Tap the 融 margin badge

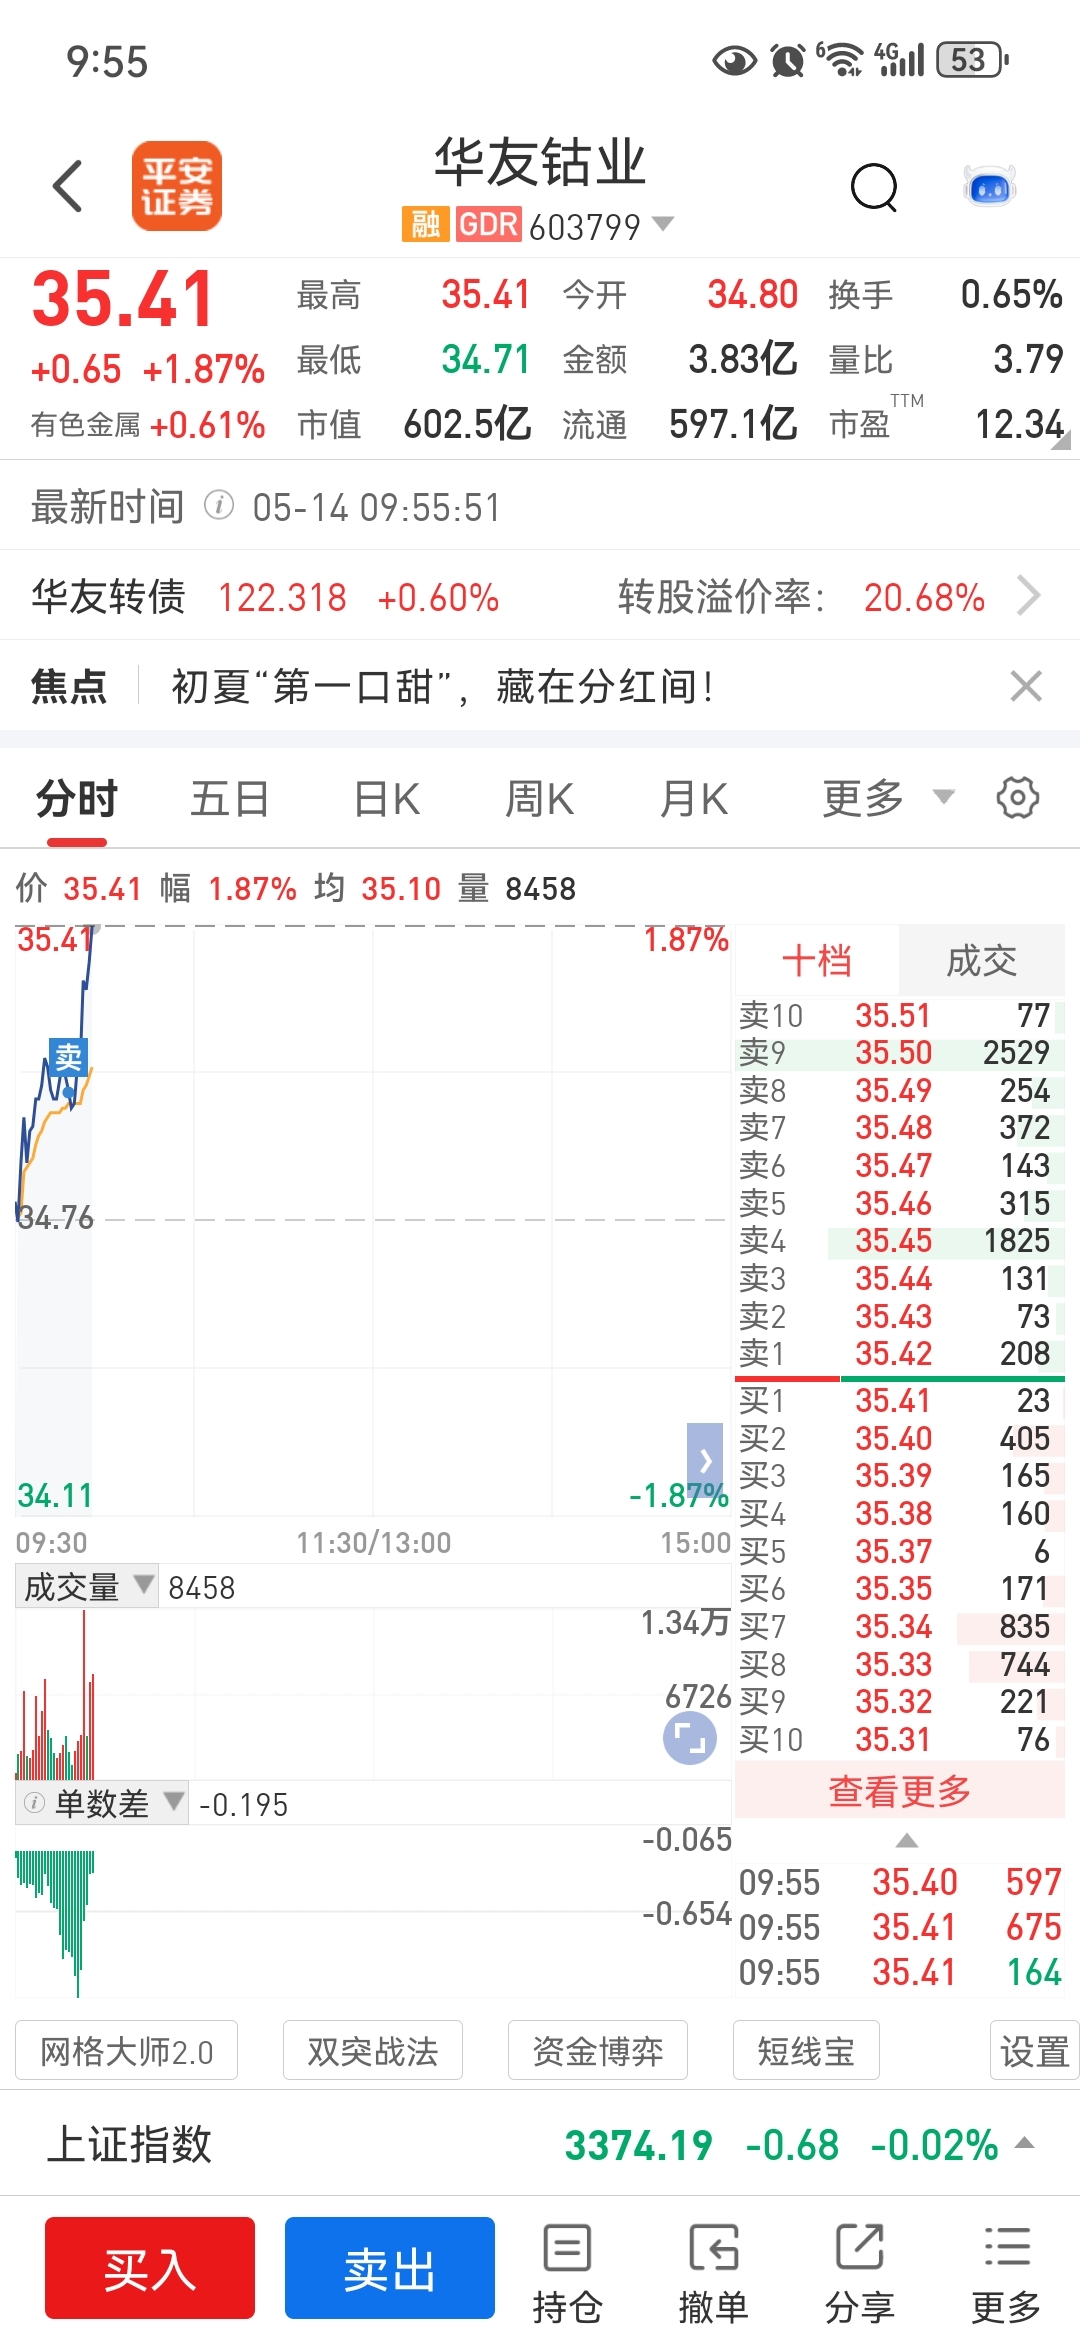(x=425, y=224)
